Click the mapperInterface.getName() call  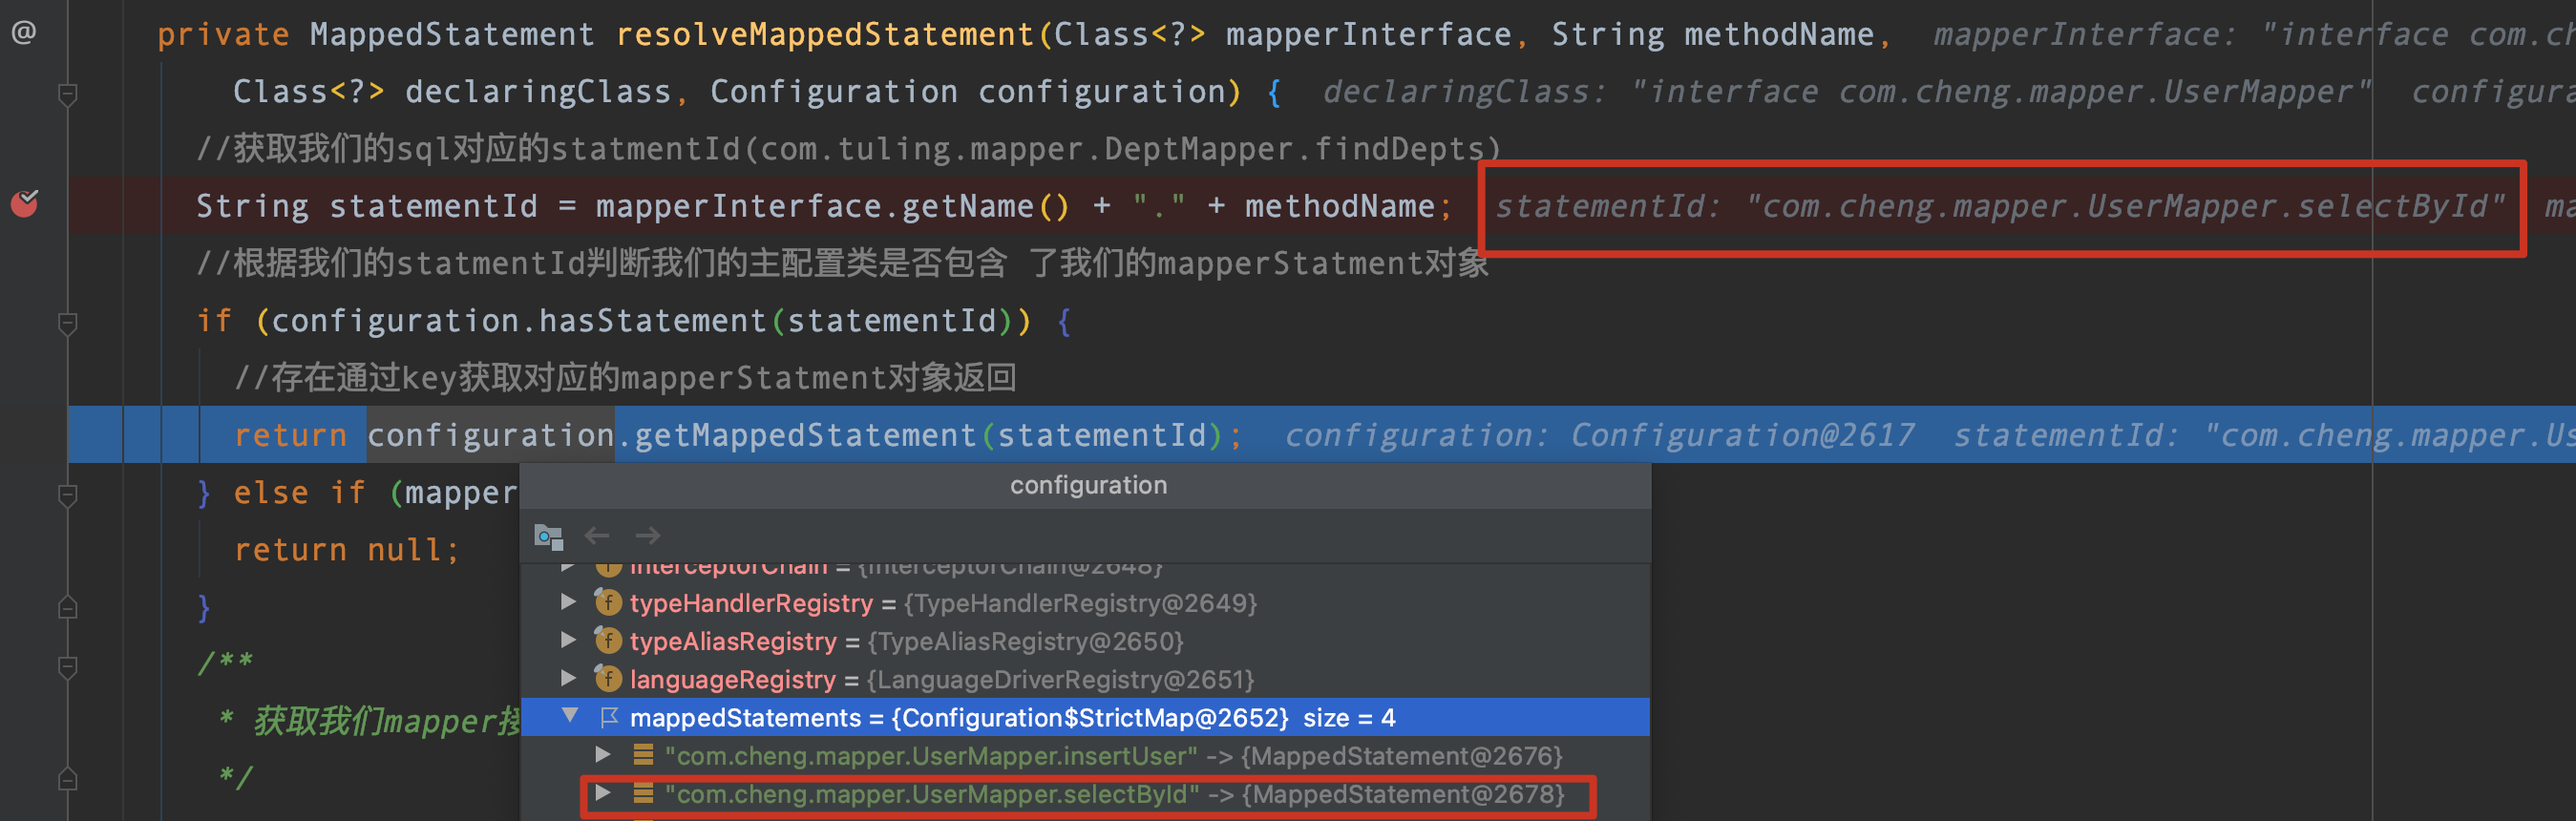coord(833,207)
